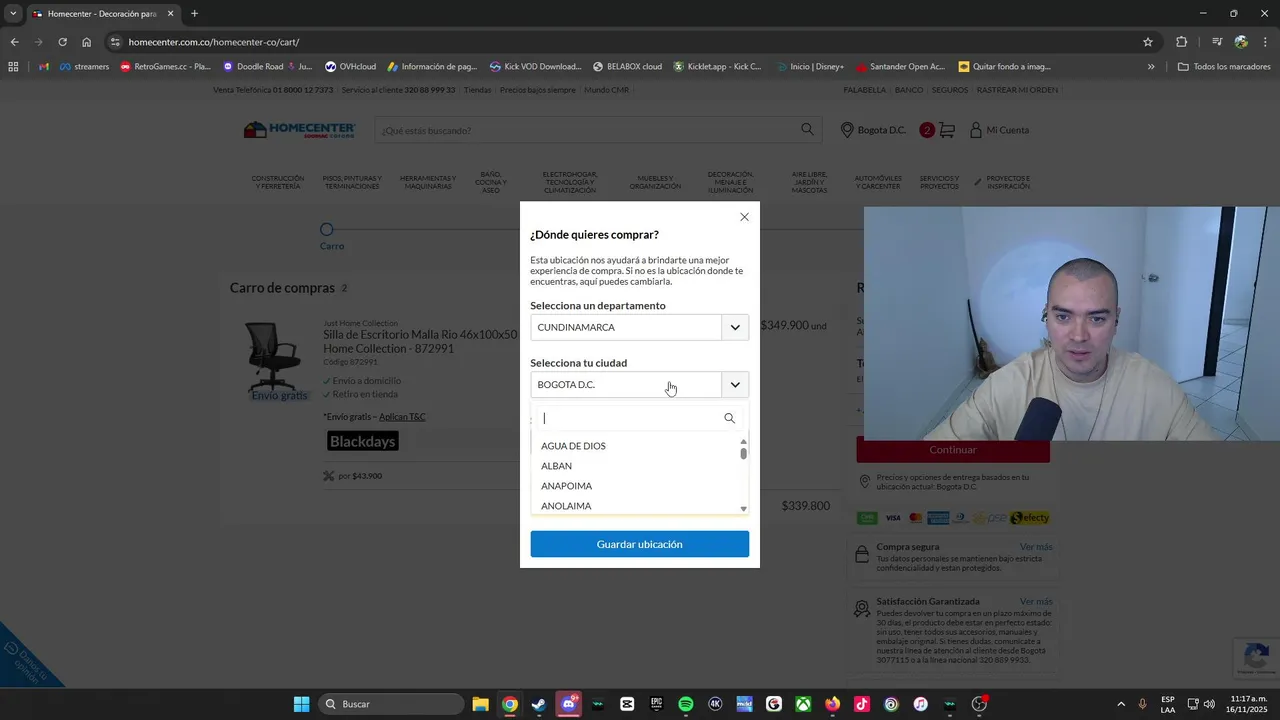
Task: Open the Windows Start menu
Action: (x=301, y=704)
